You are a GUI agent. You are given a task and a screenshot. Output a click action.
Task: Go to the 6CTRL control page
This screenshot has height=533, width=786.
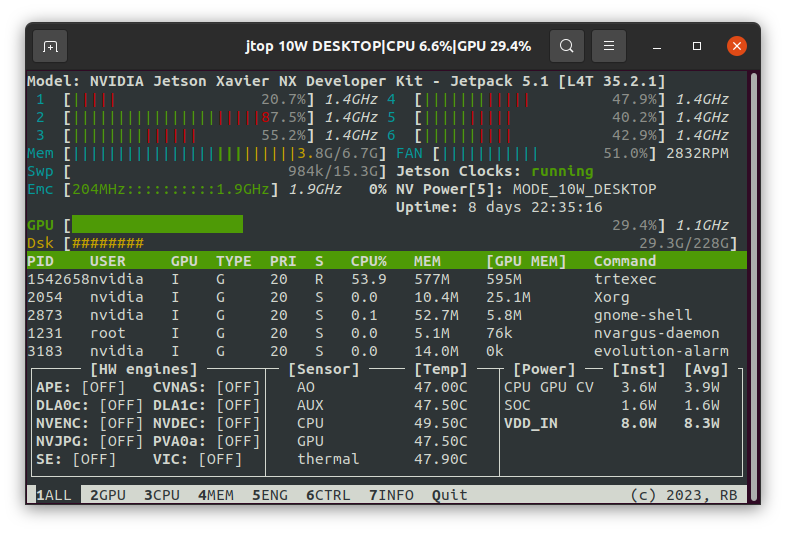pyautogui.click(x=328, y=495)
